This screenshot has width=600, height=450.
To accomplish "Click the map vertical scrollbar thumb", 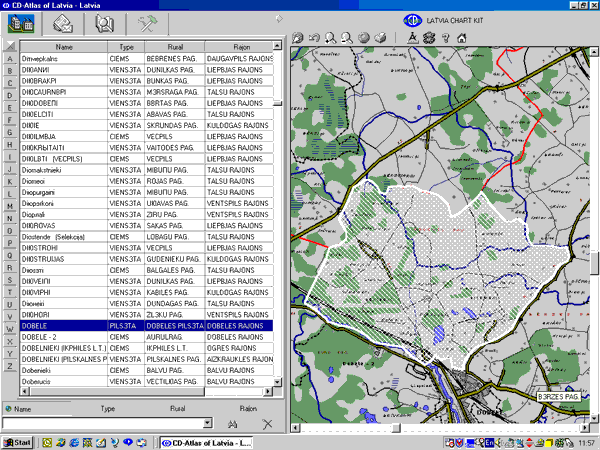I will (594, 263).
